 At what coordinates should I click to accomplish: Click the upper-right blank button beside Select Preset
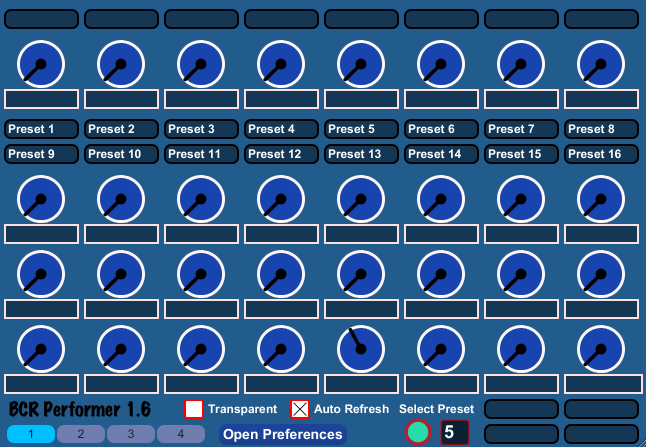tap(601, 409)
